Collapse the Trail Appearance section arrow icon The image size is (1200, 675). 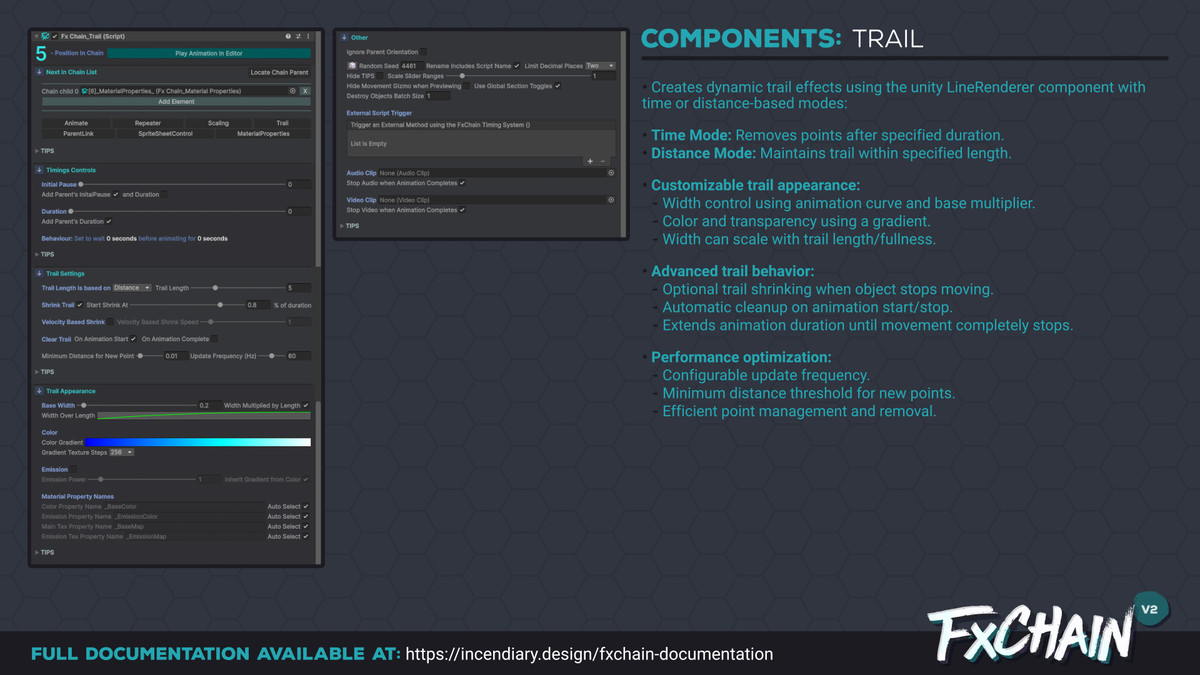point(40,391)
